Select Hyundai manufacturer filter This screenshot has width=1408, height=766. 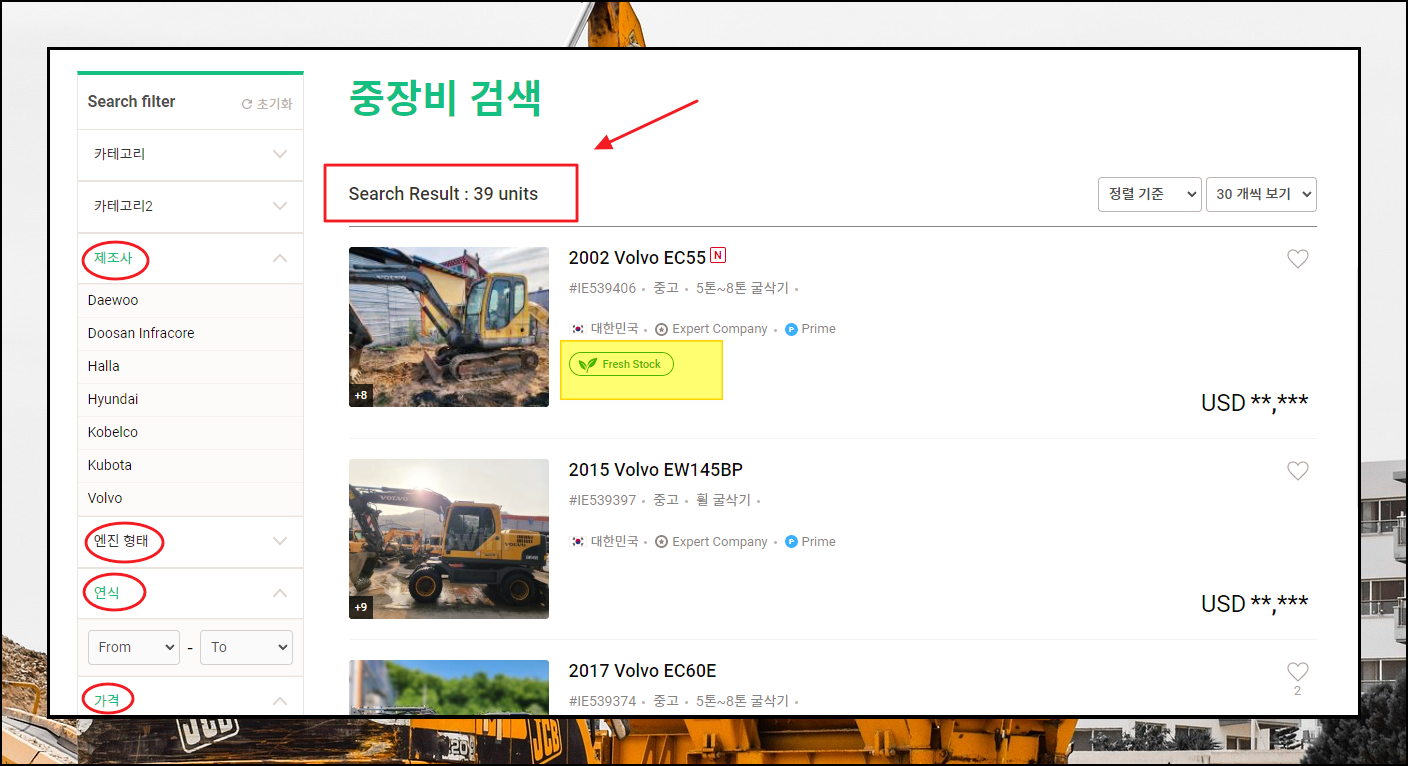pyautogui.click(x=190, y=399)
